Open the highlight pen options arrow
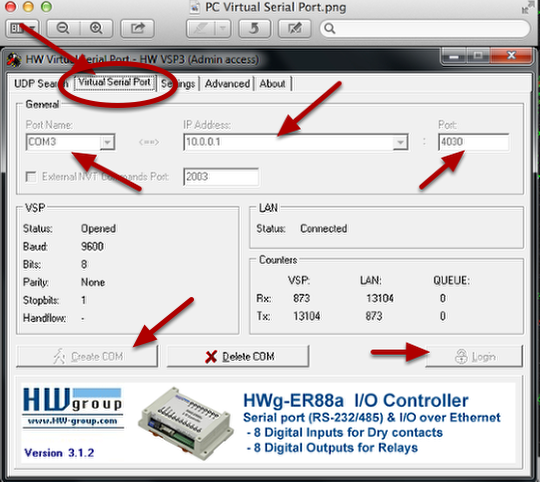The width and height of the screenshot is (540, 482). click(223, 28)
